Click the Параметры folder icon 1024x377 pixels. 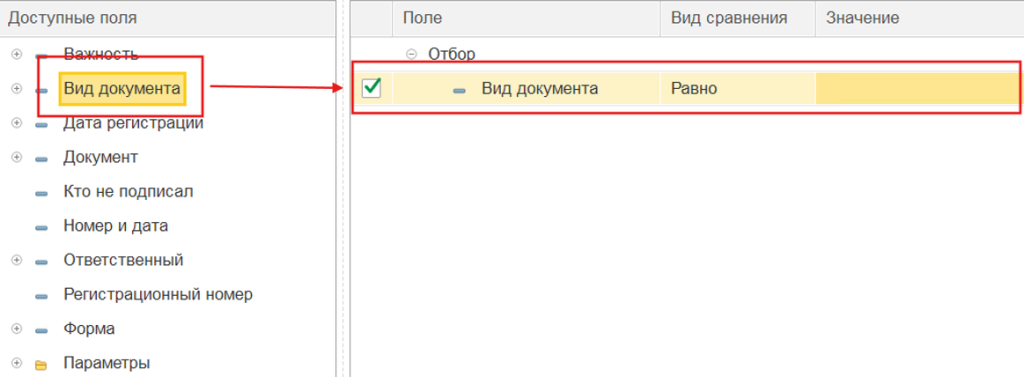tap(41, 364)
